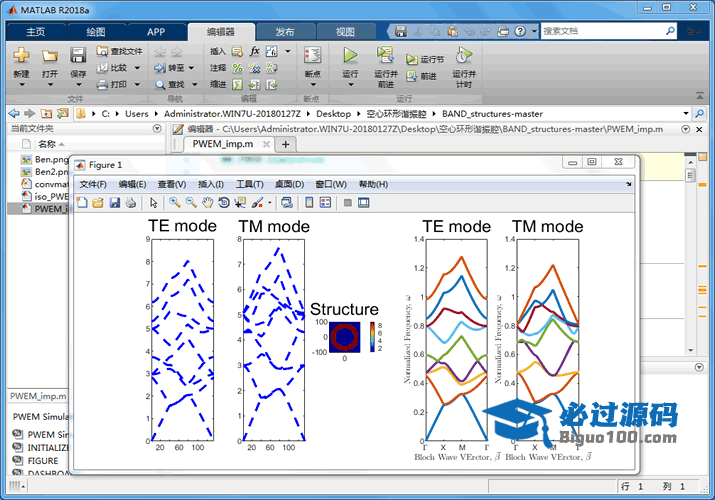Click the Structure colorbar in Figure 1
This screenshot has height=500, width=715.
(x=373, y=337)
